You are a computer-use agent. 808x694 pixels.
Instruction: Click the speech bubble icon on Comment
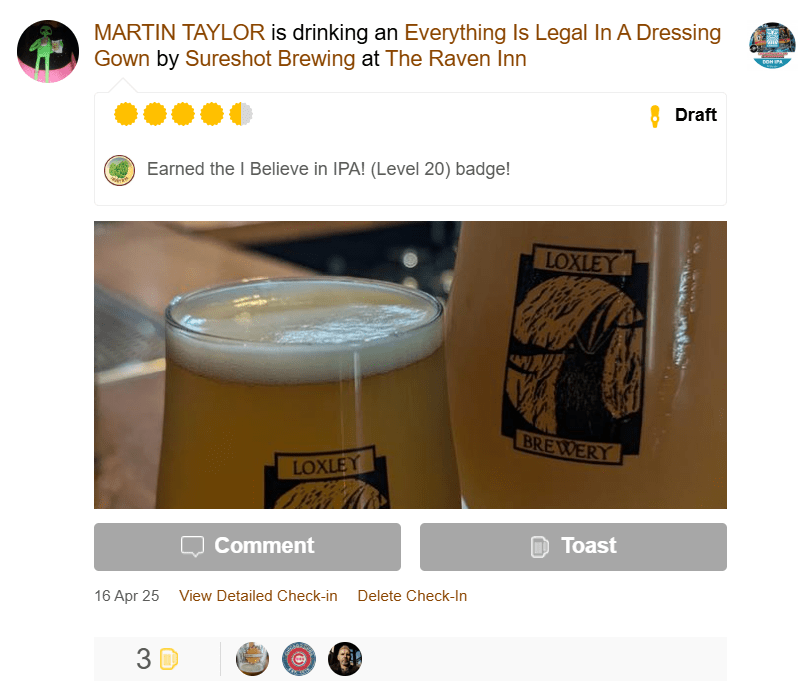(192, 546)
